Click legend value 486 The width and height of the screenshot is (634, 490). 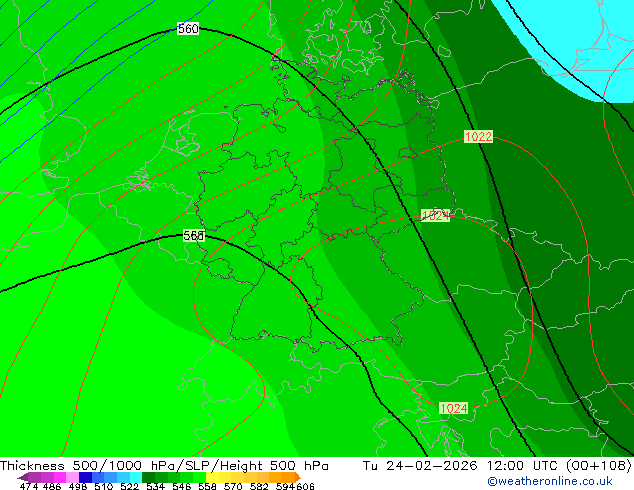point(52,486)
